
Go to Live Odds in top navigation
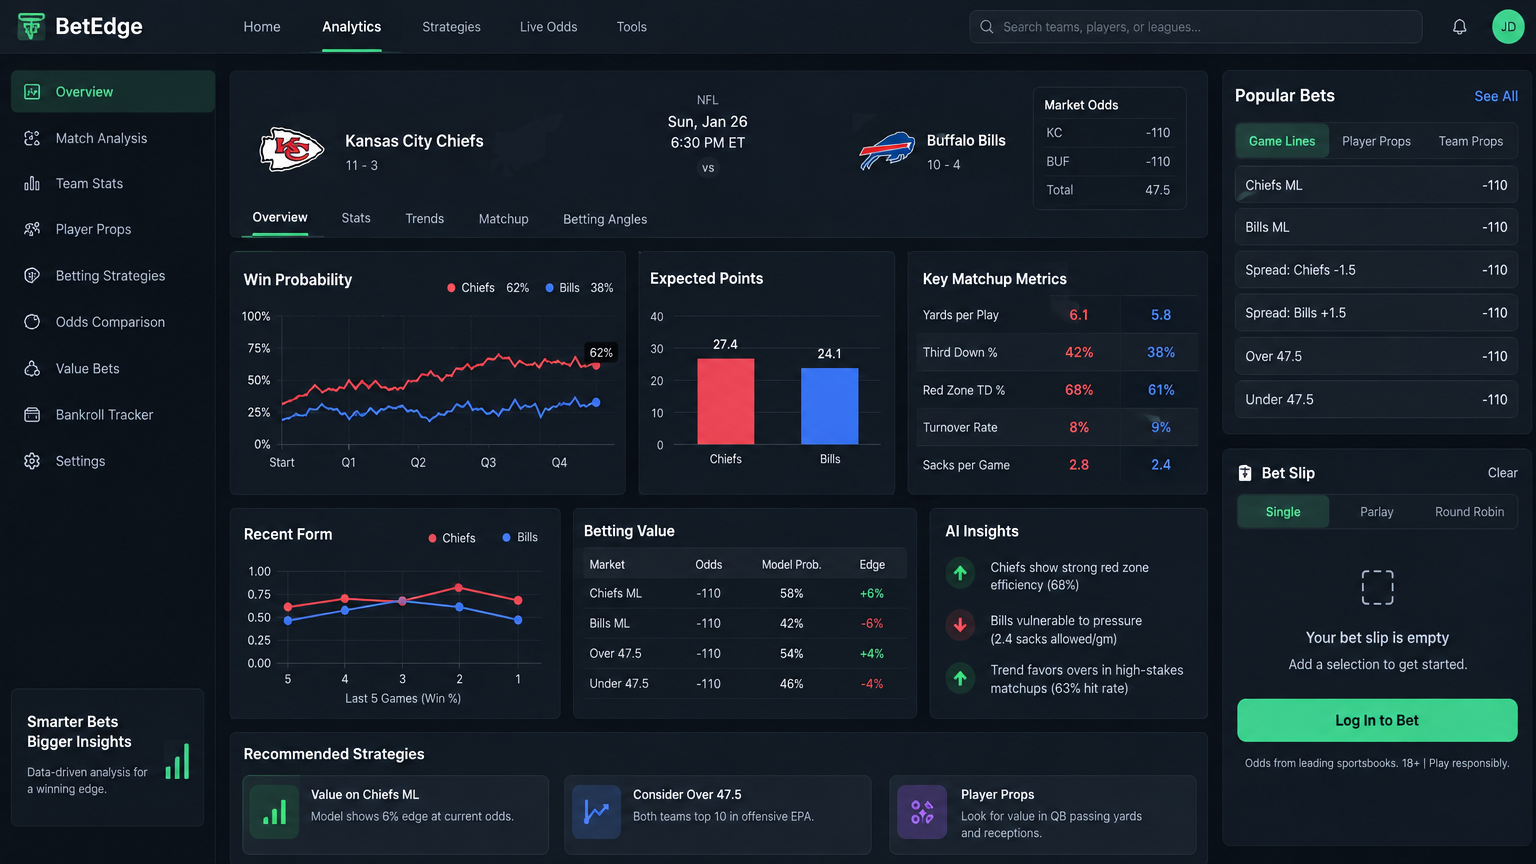click(548, 27)
